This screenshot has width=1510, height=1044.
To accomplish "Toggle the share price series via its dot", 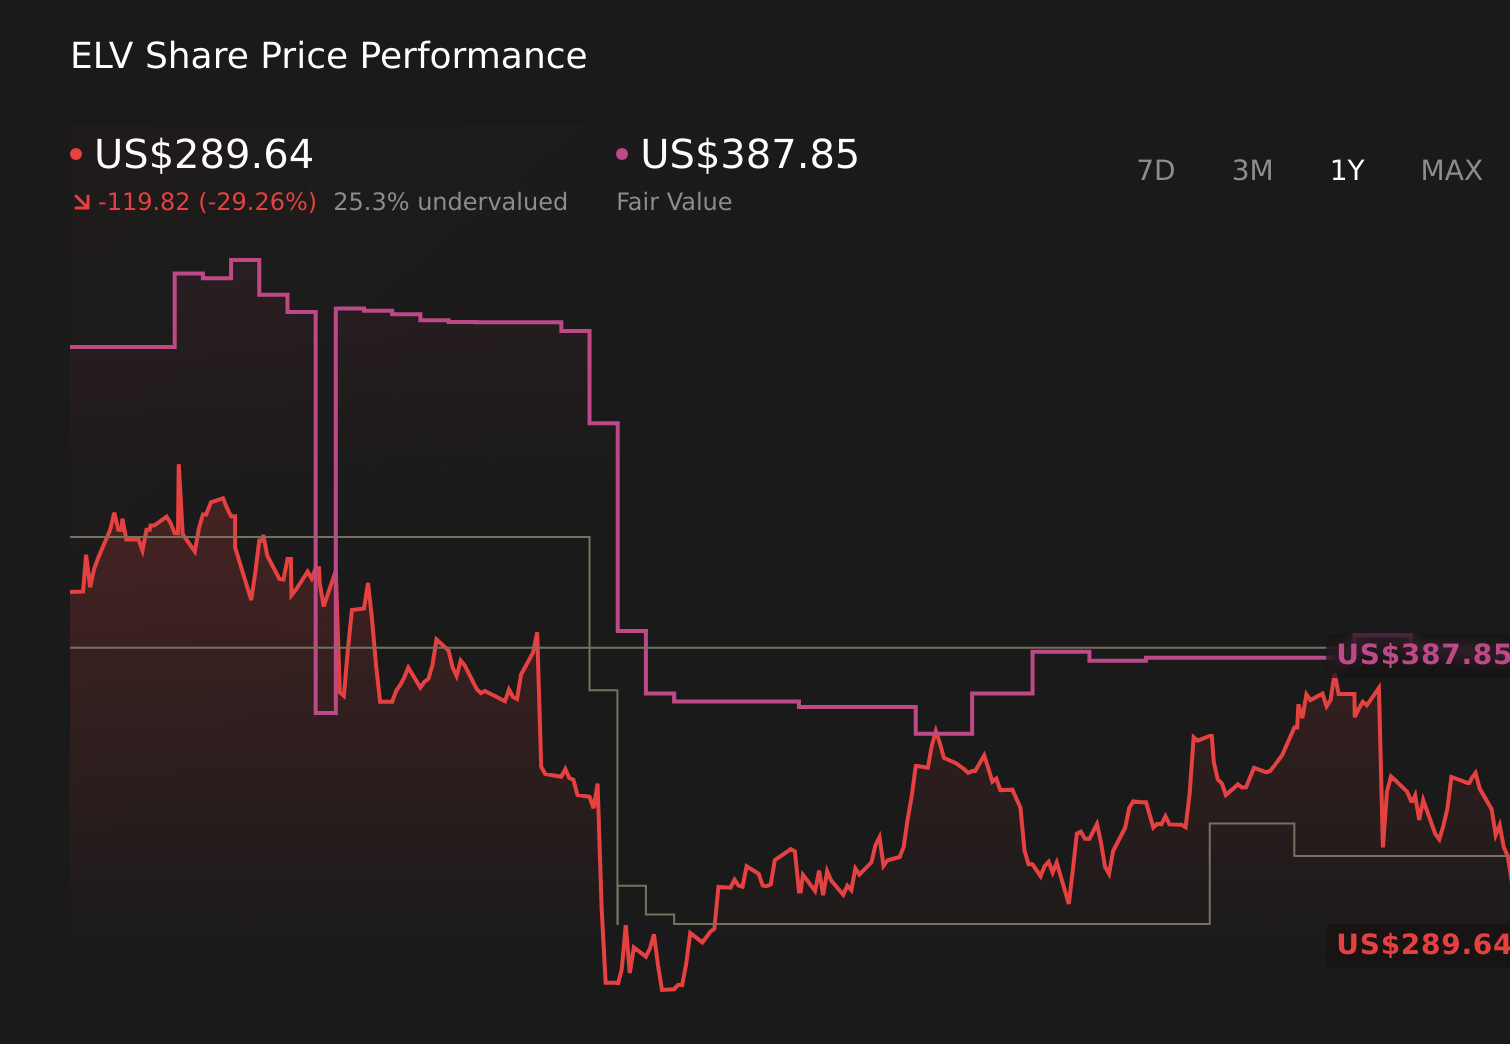I will pos(76,152).
